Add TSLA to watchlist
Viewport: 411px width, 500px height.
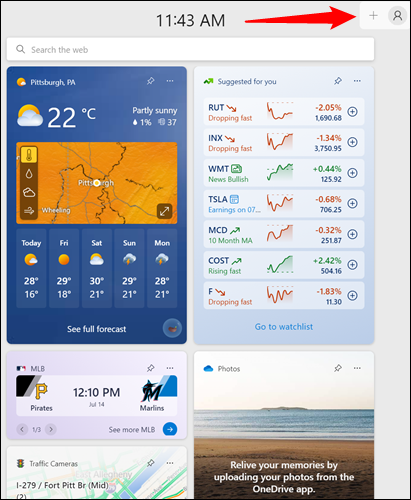pos(352,203)
